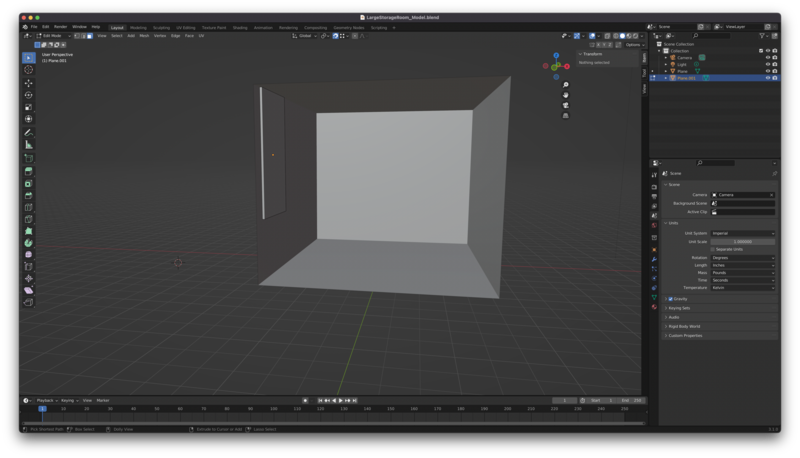This screenshot has height=458, width=800.
Task: Open the Playback popover in timeline
Action: (45, 400)
